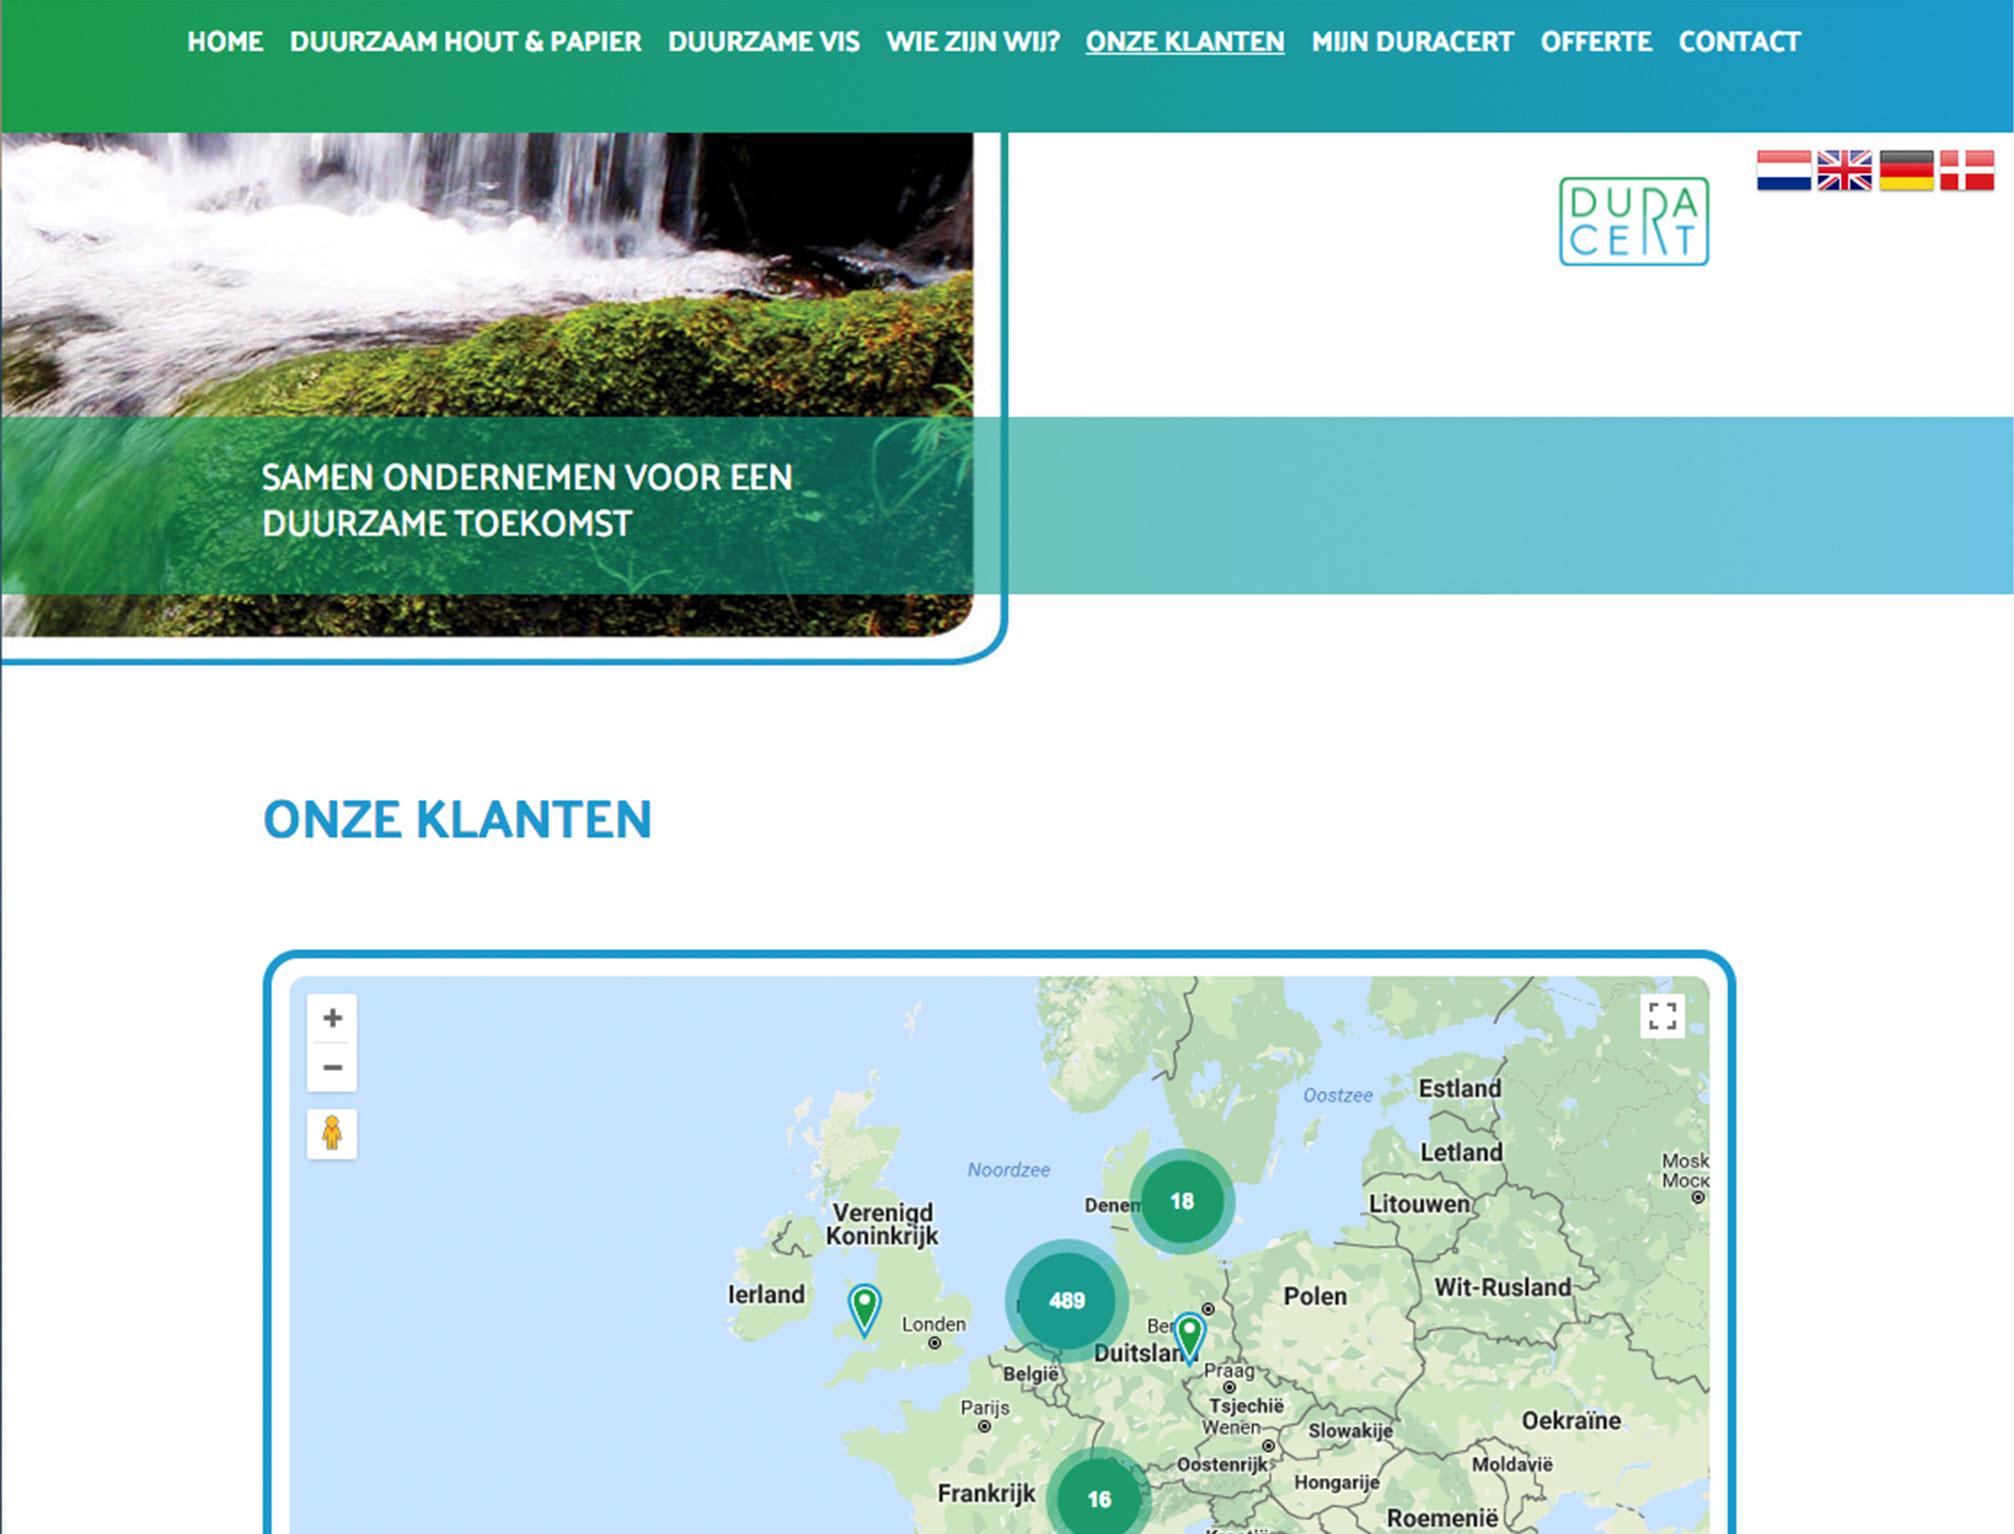Choose the German flag language

tap(1906, 170)
